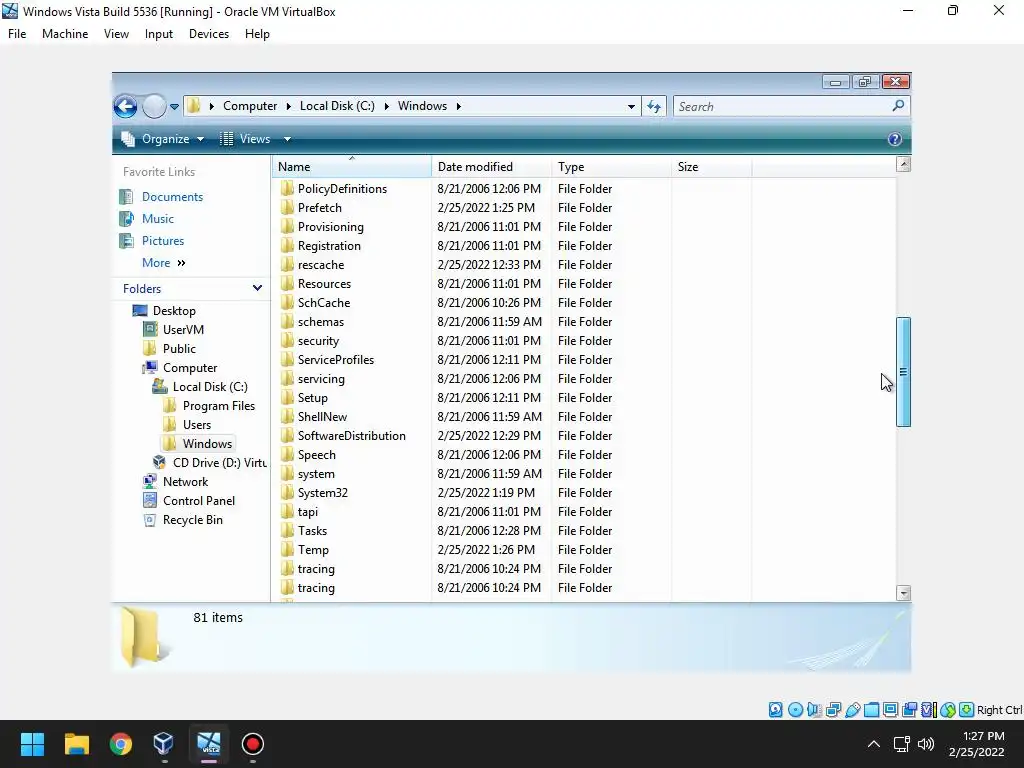The image size is (1024, 768).
Task: Sort by Size column header
Action: tap(711, 167)
